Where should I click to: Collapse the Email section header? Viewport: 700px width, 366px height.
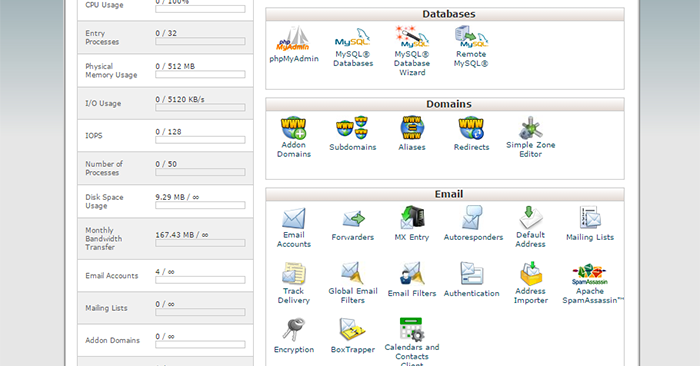pos(445,194)
